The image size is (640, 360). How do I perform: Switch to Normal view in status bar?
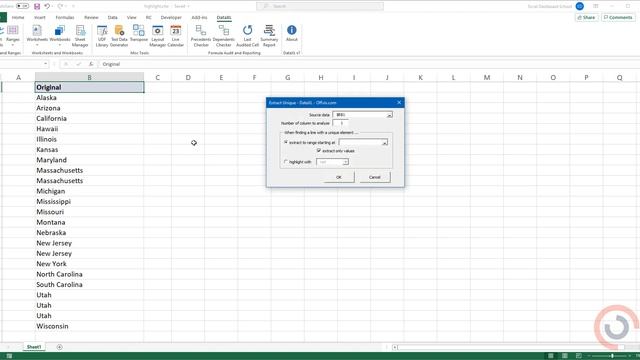click(x=551, y=356)
